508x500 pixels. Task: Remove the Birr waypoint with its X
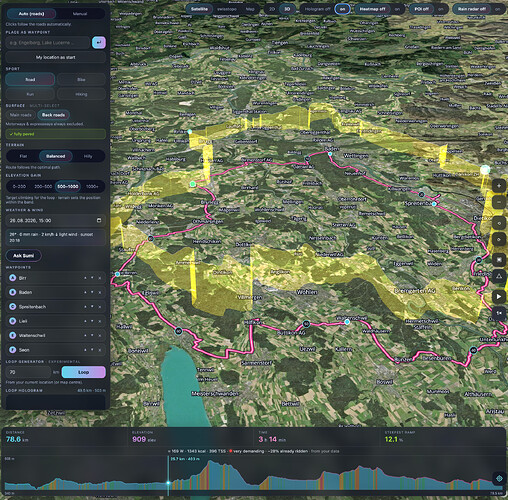100,278
